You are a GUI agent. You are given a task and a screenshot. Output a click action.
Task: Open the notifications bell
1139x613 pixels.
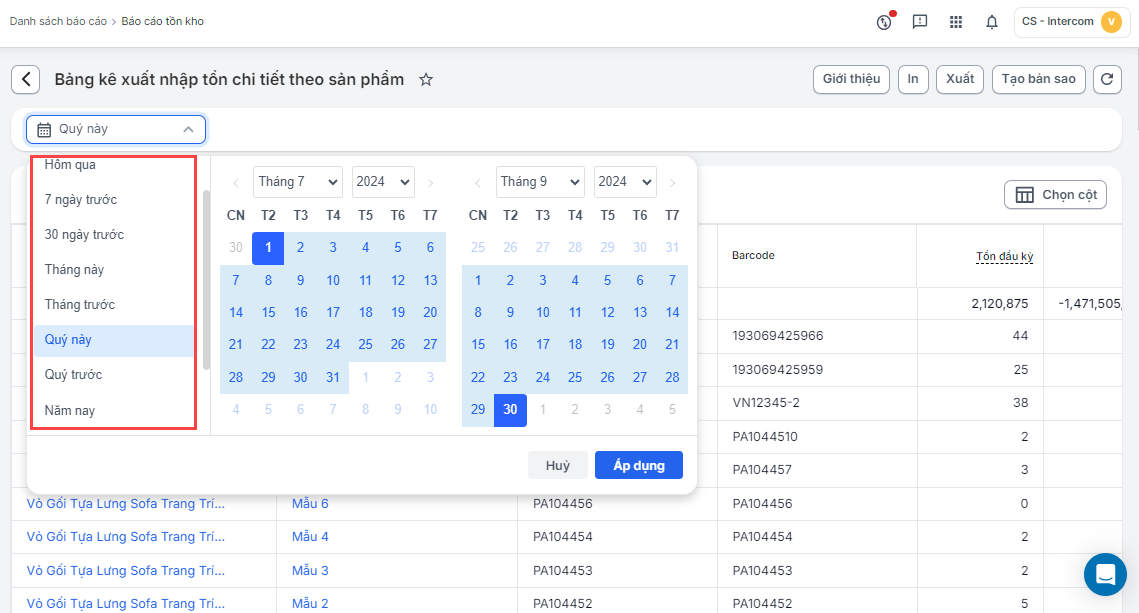tap(992, 22)
